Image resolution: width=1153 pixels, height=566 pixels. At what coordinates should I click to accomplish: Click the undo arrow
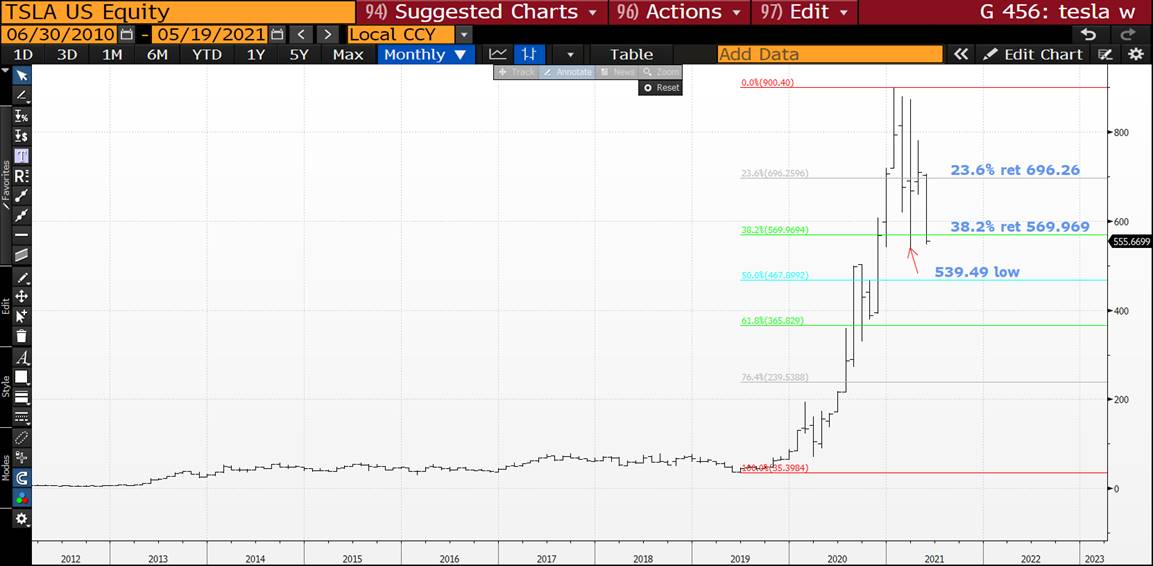(x=1088, y=35)
